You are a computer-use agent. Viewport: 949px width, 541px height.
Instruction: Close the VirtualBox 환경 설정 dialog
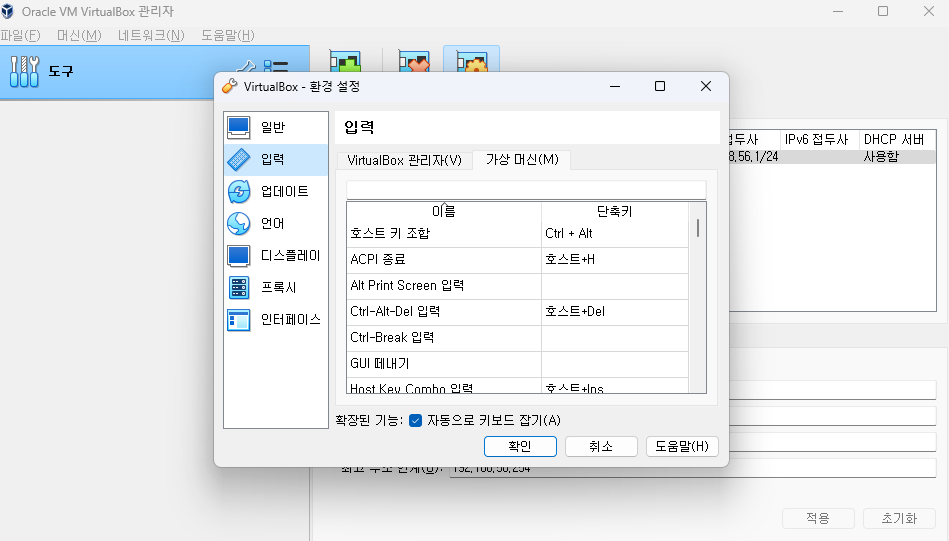(x=706, y=87)
